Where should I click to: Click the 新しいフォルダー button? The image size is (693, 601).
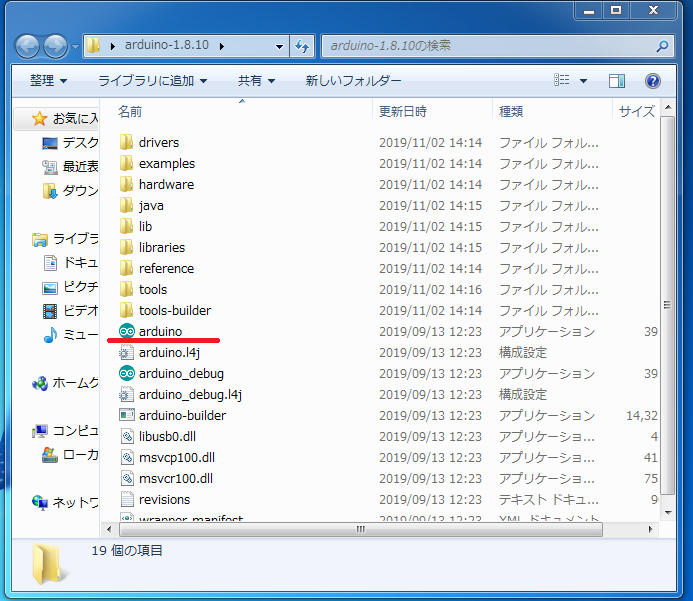[x=353, y=81]
